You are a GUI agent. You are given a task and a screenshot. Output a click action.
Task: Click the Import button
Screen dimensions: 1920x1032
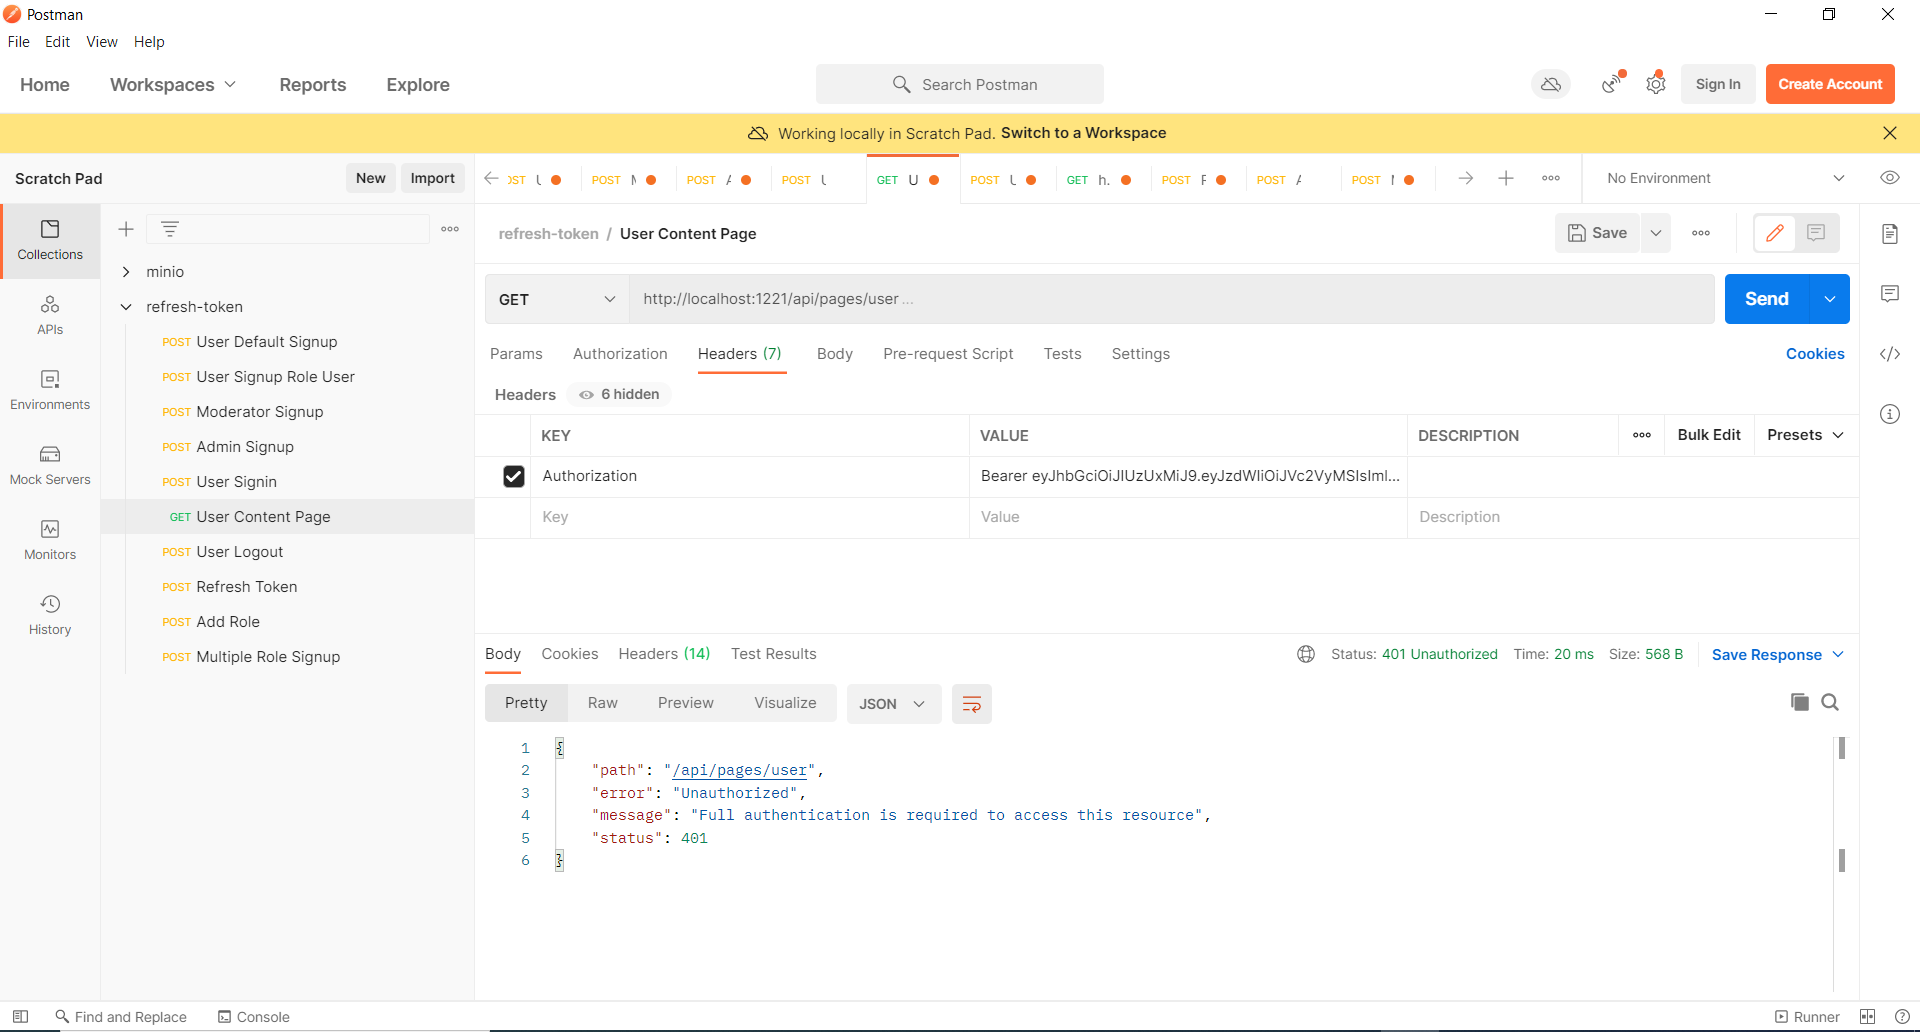coord(432,178)
